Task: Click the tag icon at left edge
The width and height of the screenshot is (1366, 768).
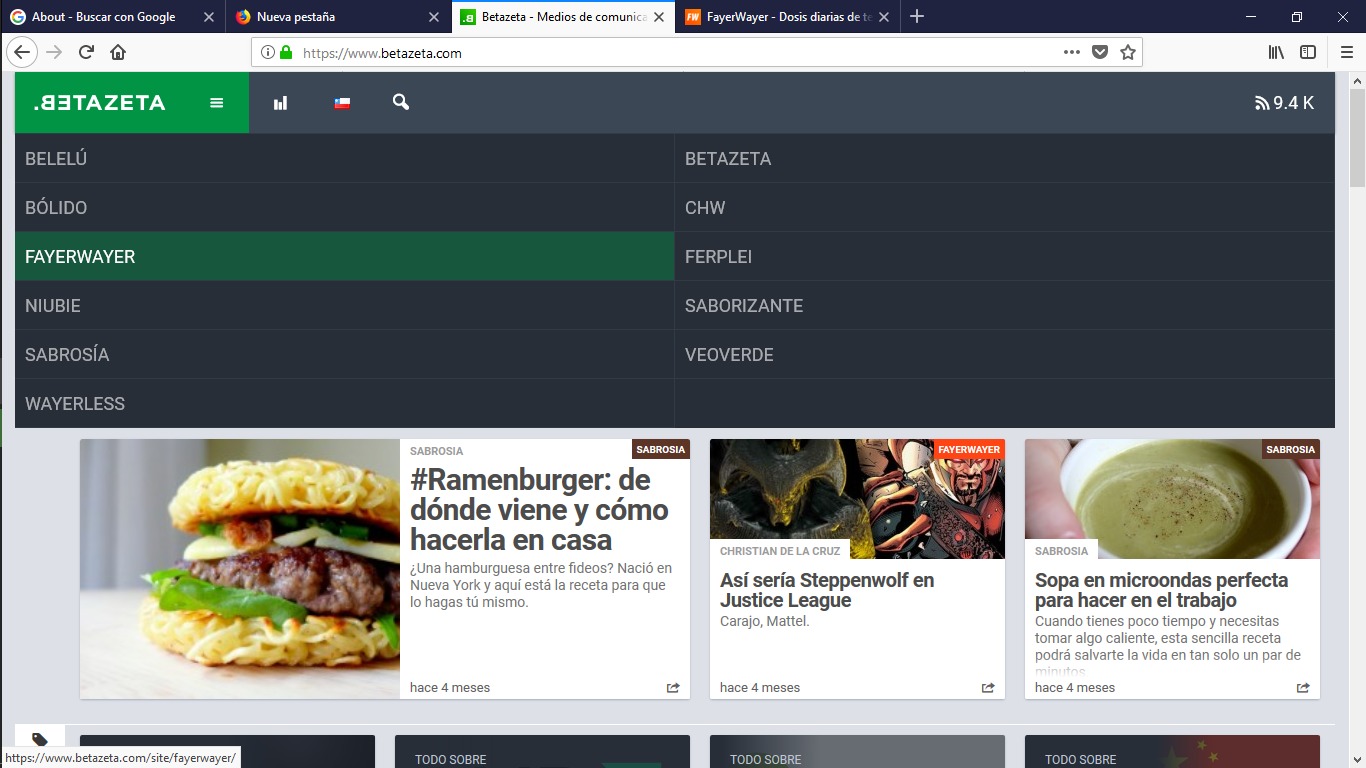Action: click(40, 741)
